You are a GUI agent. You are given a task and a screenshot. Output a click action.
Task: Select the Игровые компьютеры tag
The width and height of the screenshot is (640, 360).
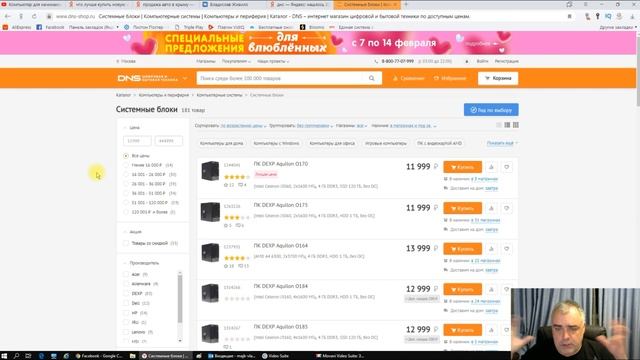click(x=386, y=143)
